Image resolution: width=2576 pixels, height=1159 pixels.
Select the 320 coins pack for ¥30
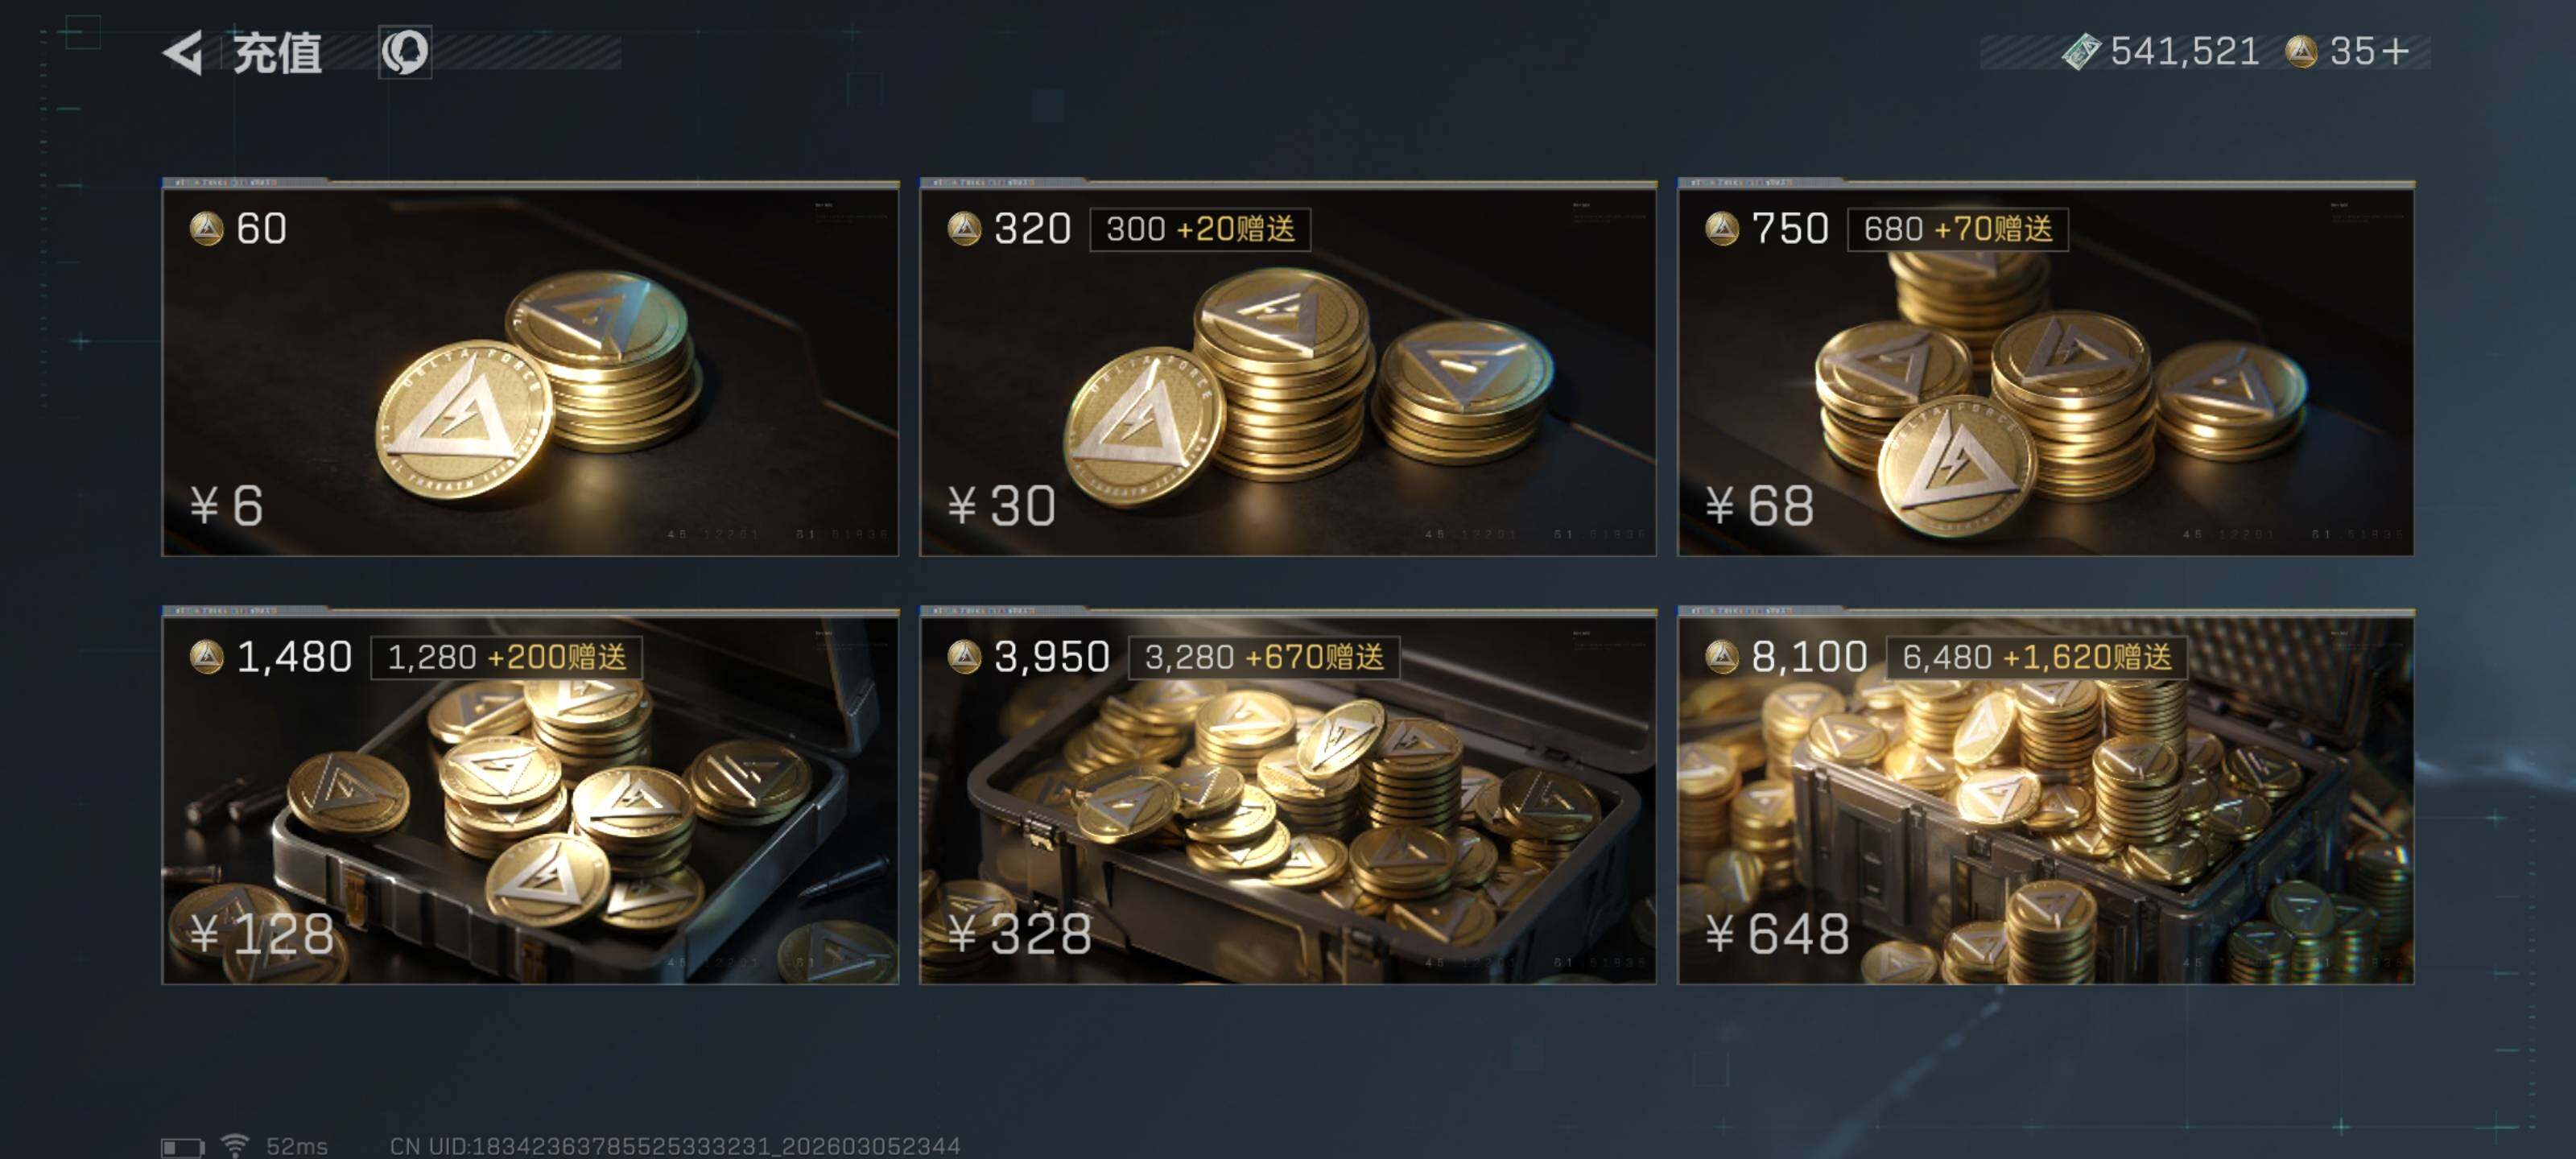click(x=1287, y=368)
